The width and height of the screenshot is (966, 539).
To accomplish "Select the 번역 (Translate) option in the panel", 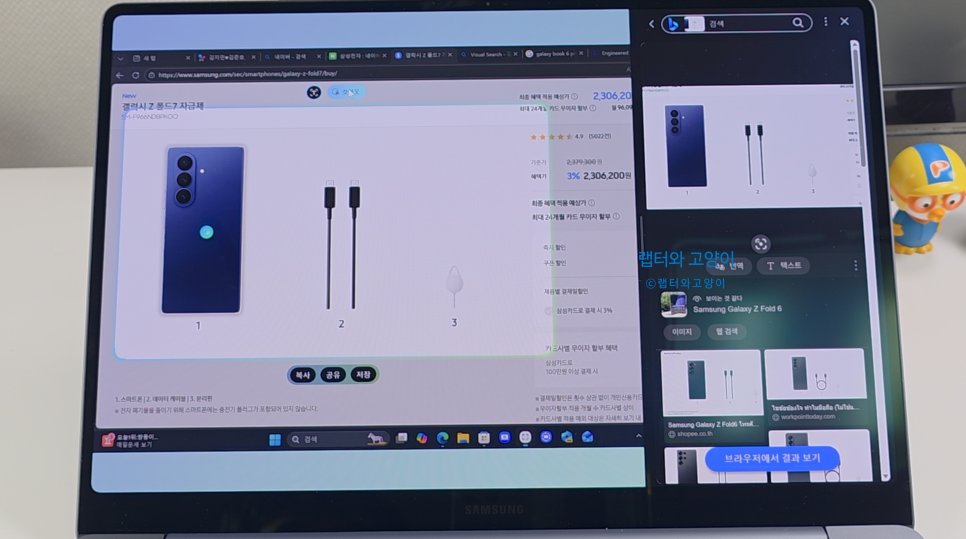I will click(x=729, y=266).
